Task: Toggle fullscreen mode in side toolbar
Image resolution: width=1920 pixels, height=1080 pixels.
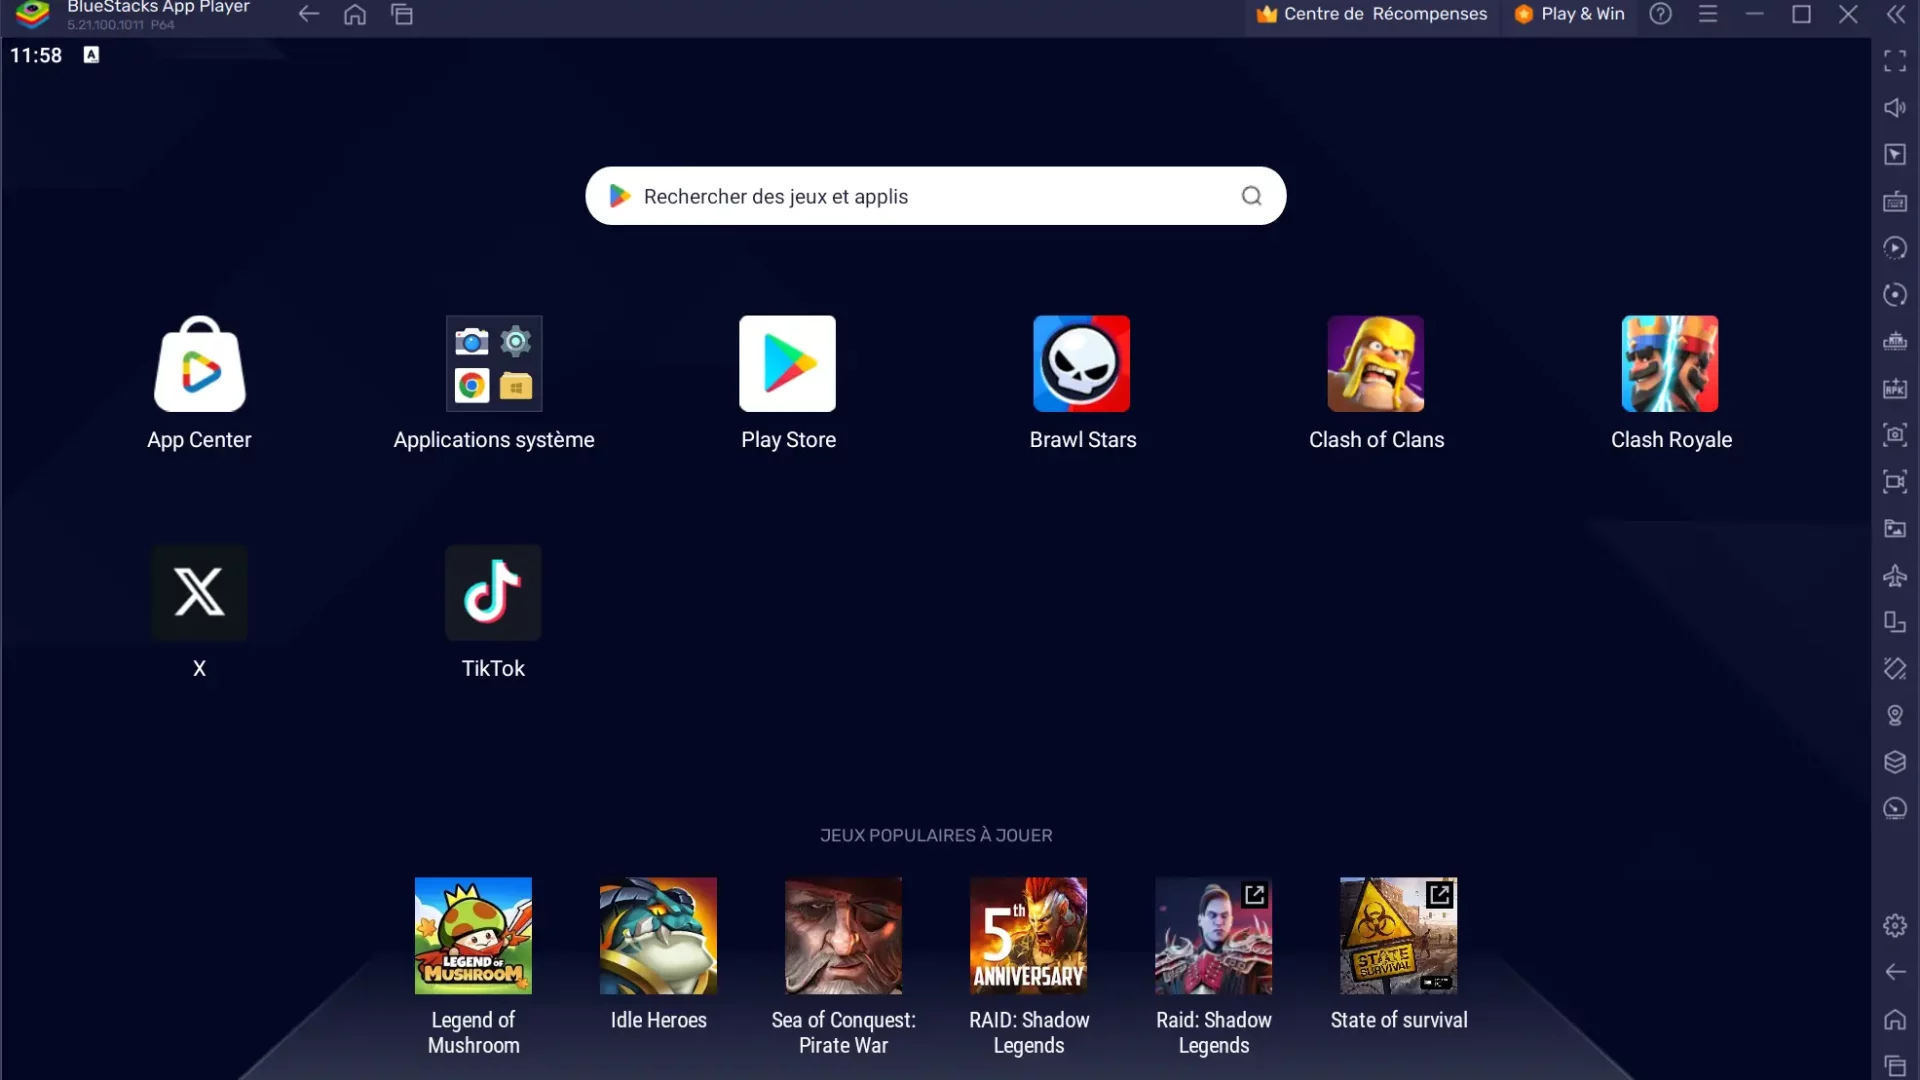Action: [1895, 61]
